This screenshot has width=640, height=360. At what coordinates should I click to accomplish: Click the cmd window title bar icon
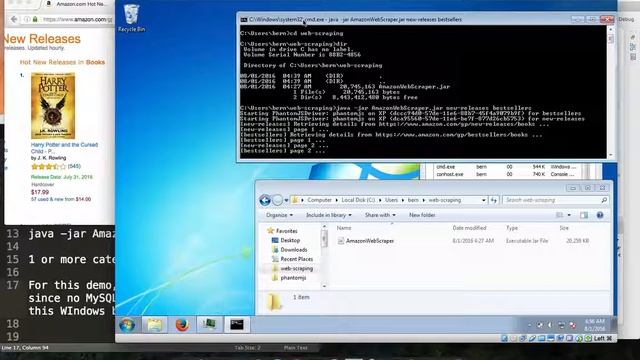tap(244, 20)
